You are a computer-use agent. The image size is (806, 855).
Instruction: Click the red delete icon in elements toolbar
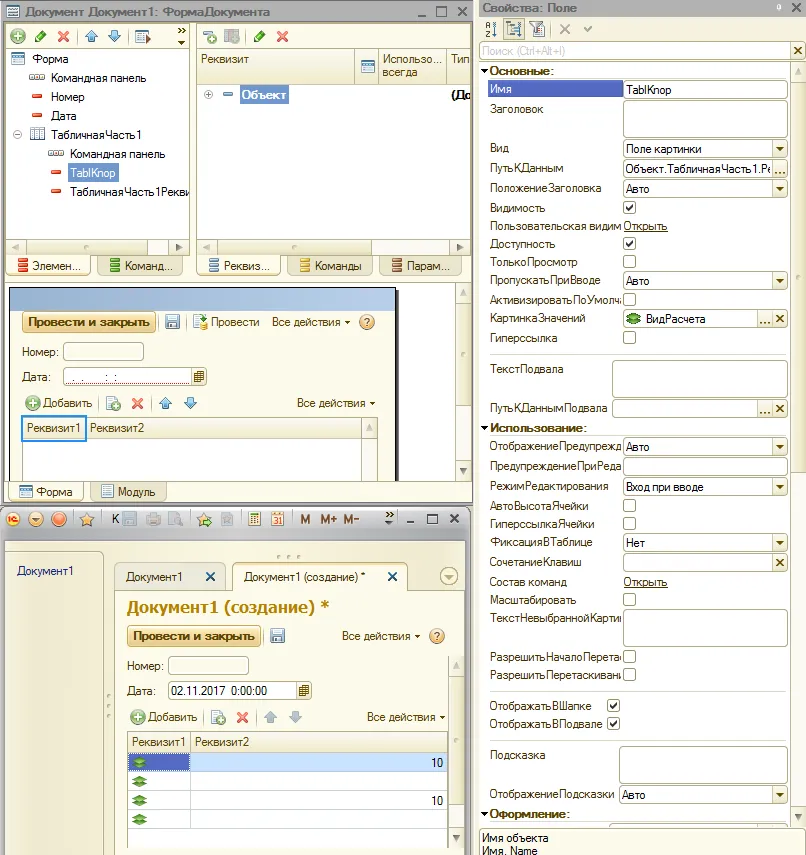63,37
